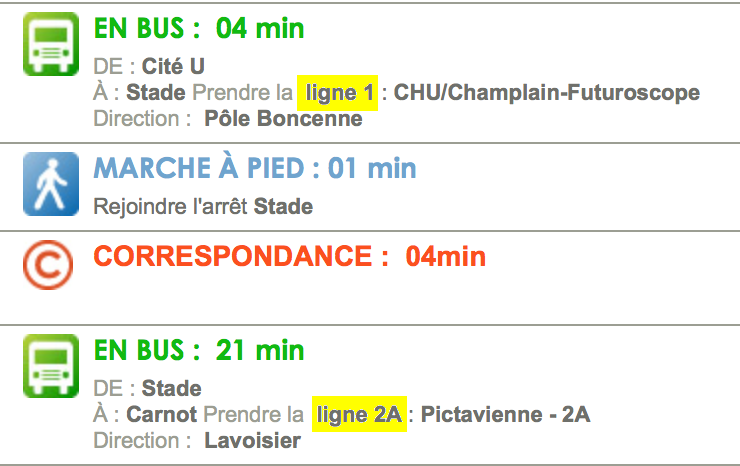Screen dimensions: 740x466
Task: Click the Carnot arrival stop name
Action: coord(161,415)
